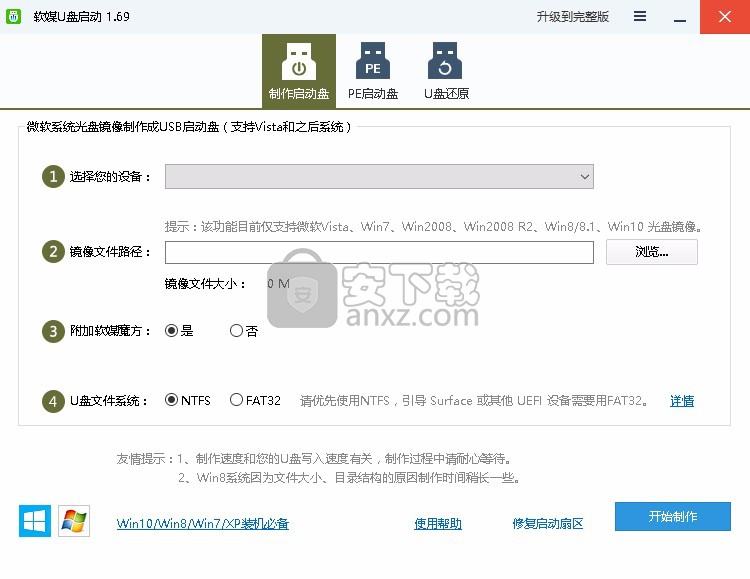Click the 镜像文件大小 label text
The width and height of the screenshot is (750, 579).
click(x=205, y=284)
